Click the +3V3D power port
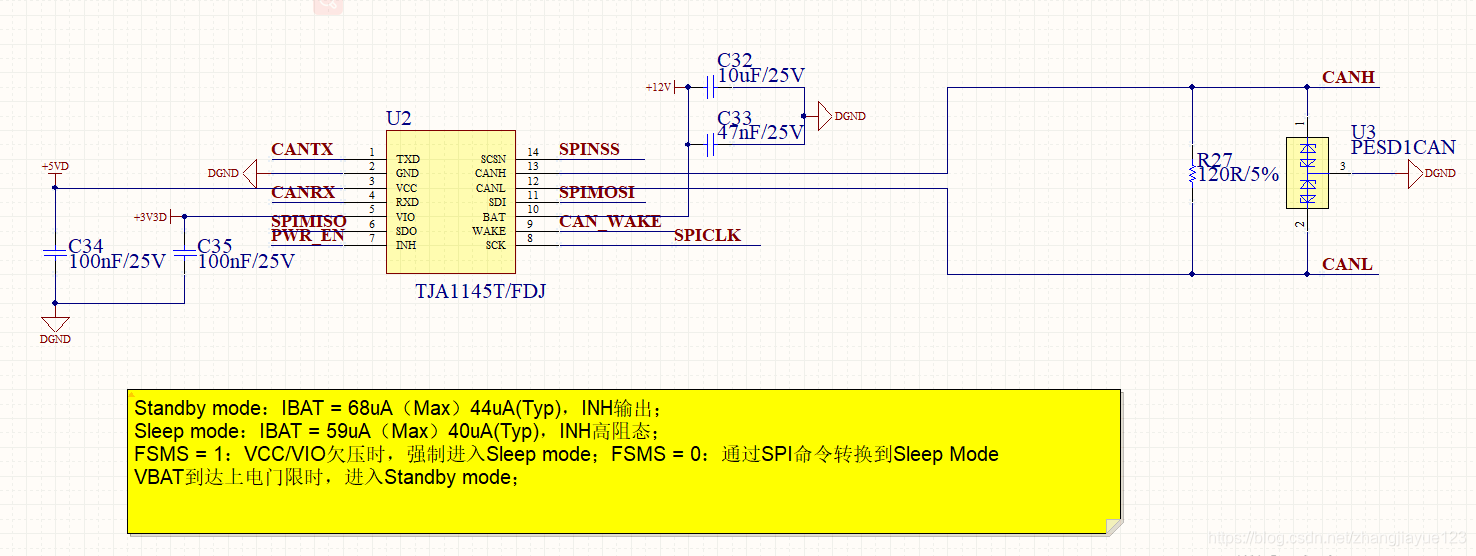Screen dimensions: 1476x556 pos(156,216)
